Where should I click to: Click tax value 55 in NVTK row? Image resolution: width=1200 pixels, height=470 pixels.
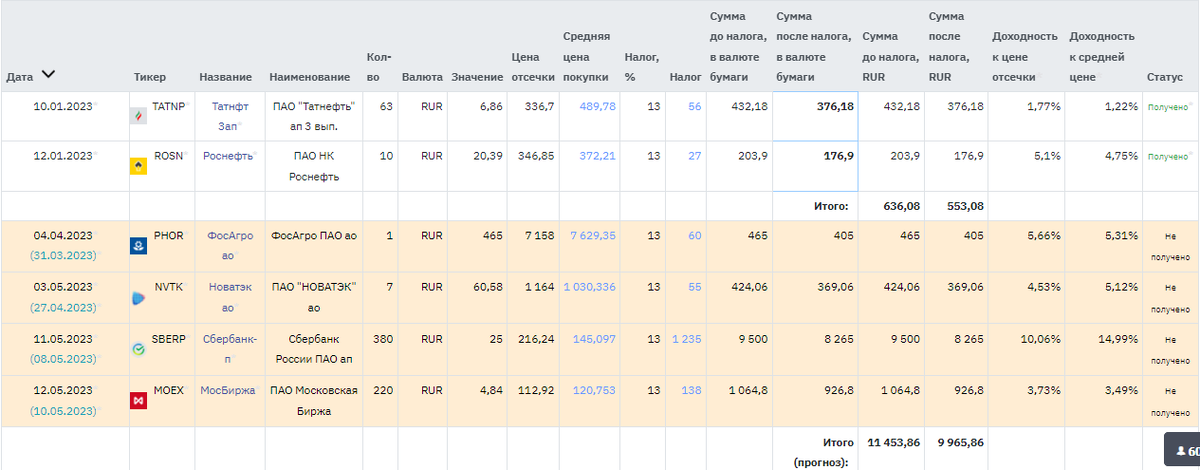(x=695, y=287)
